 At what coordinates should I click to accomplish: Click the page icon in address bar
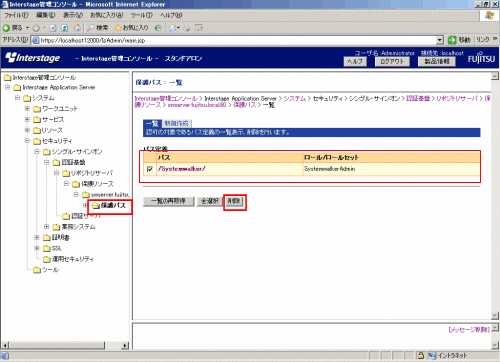point(35,40)
